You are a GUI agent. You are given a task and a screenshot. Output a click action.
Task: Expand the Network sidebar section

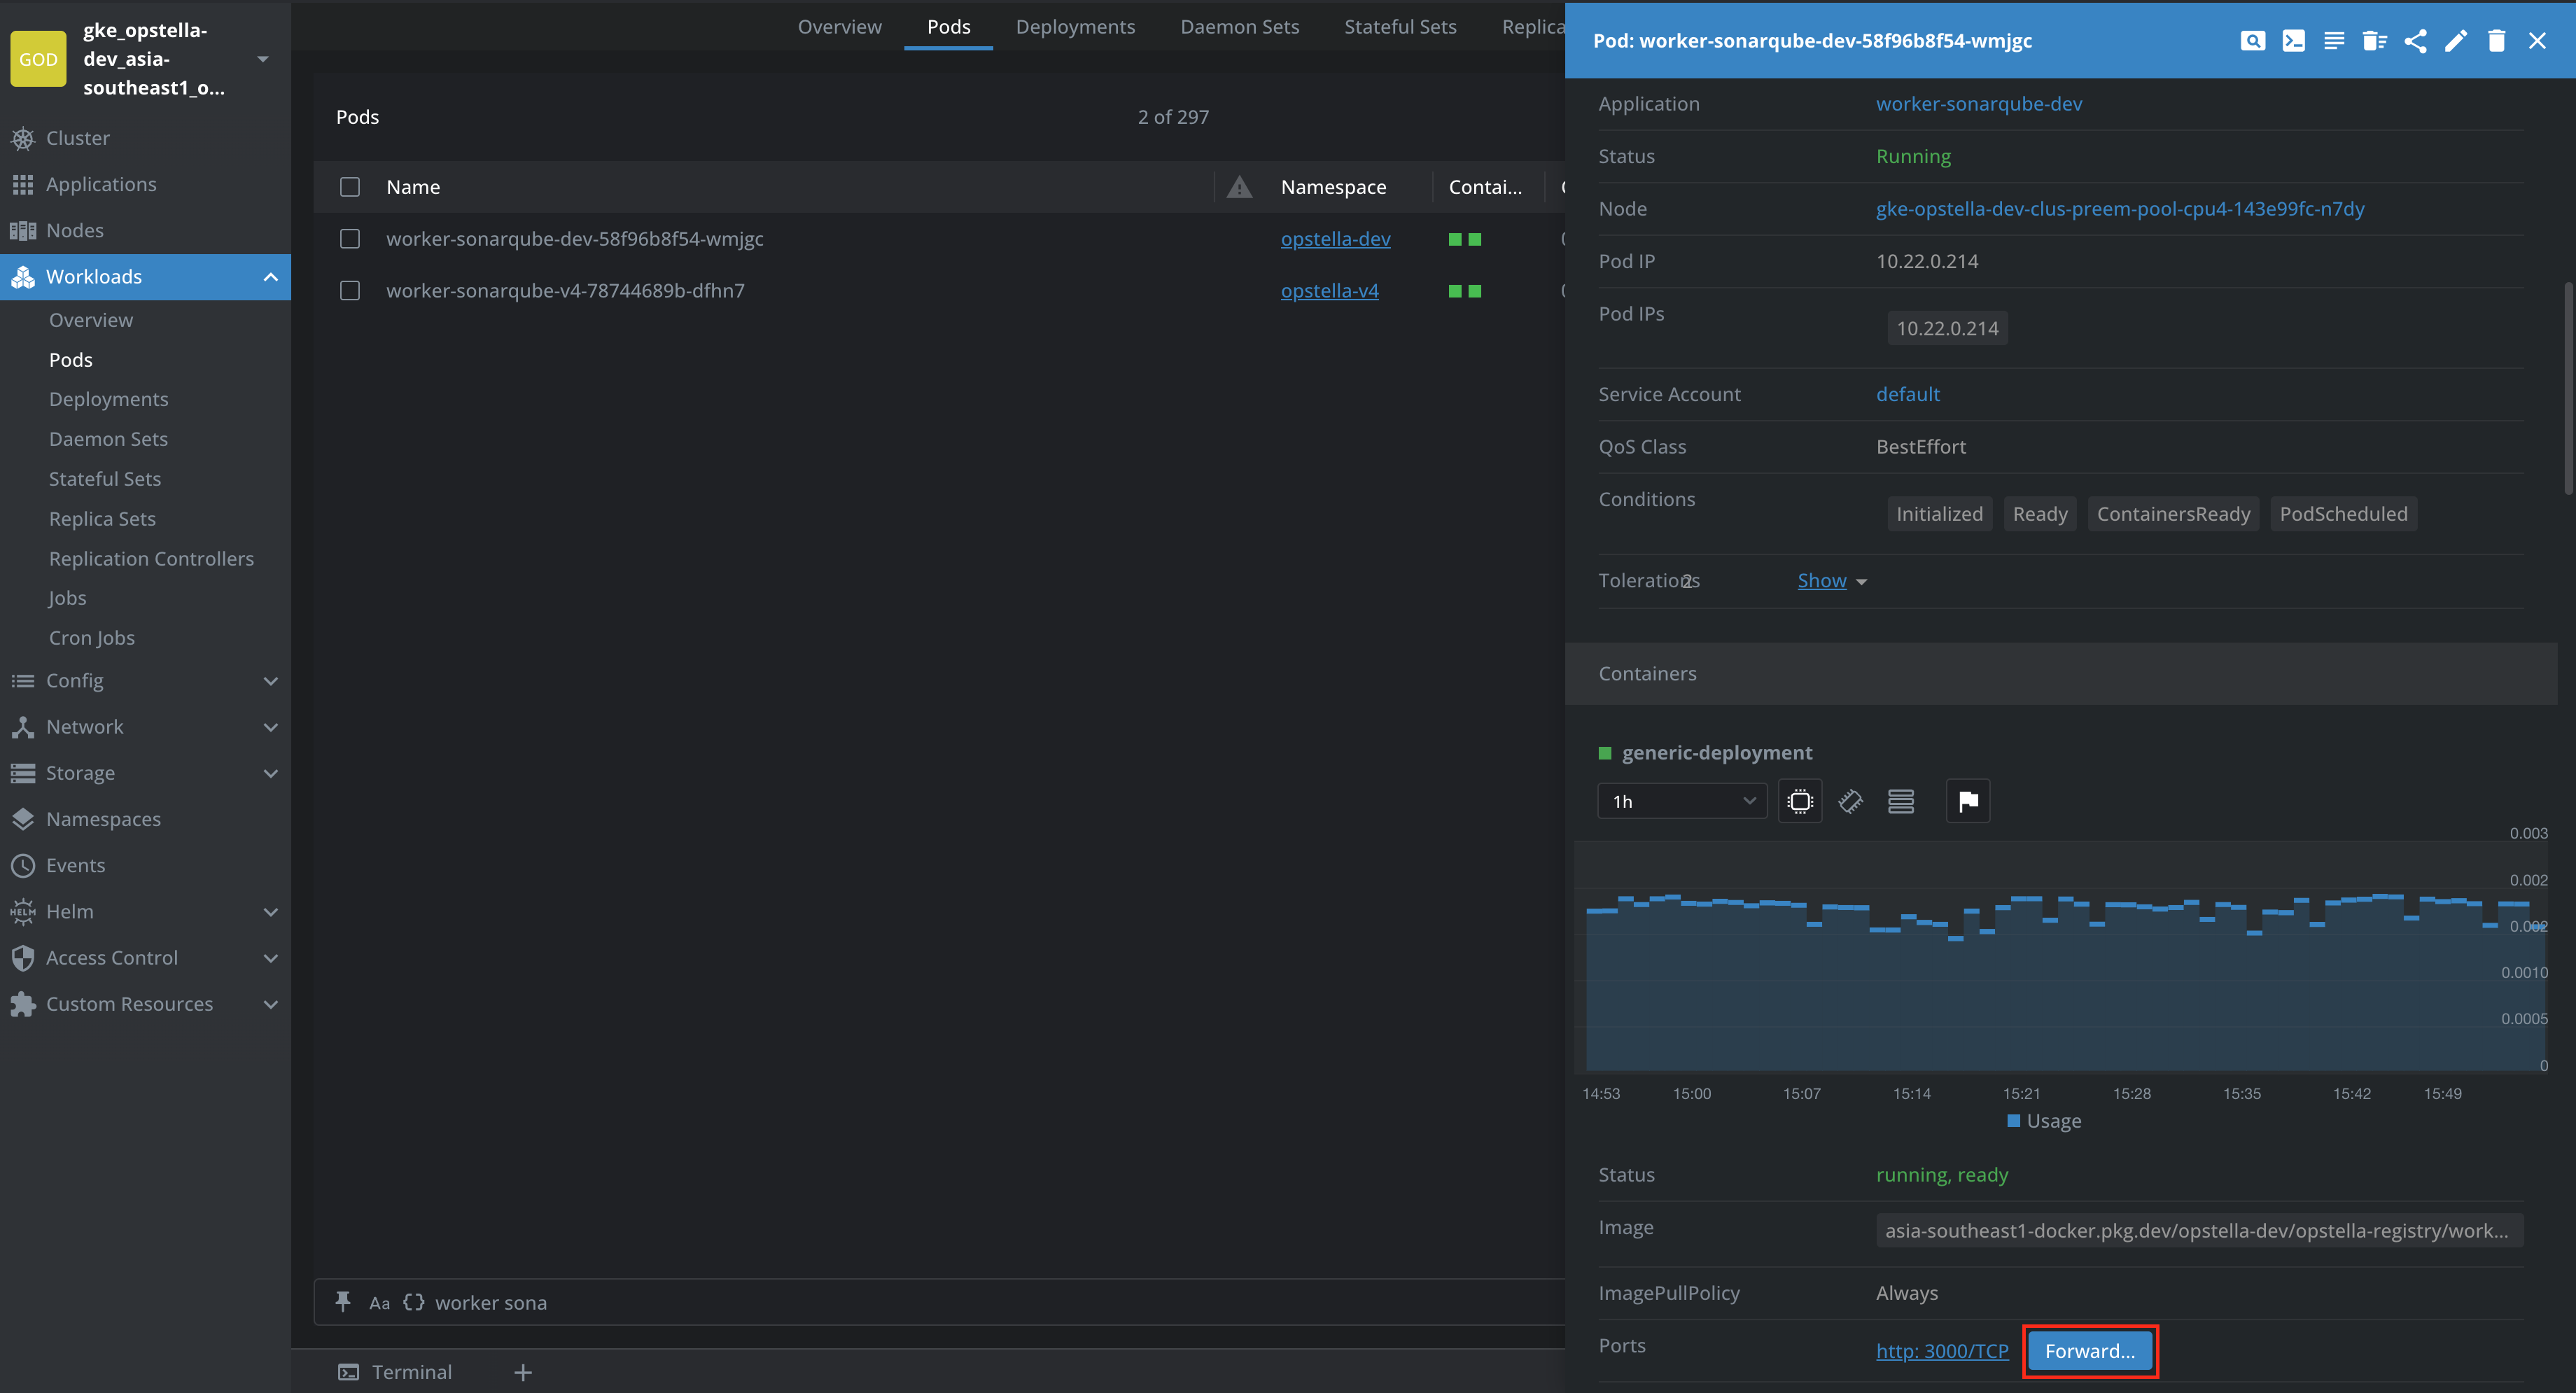[270, 727]
